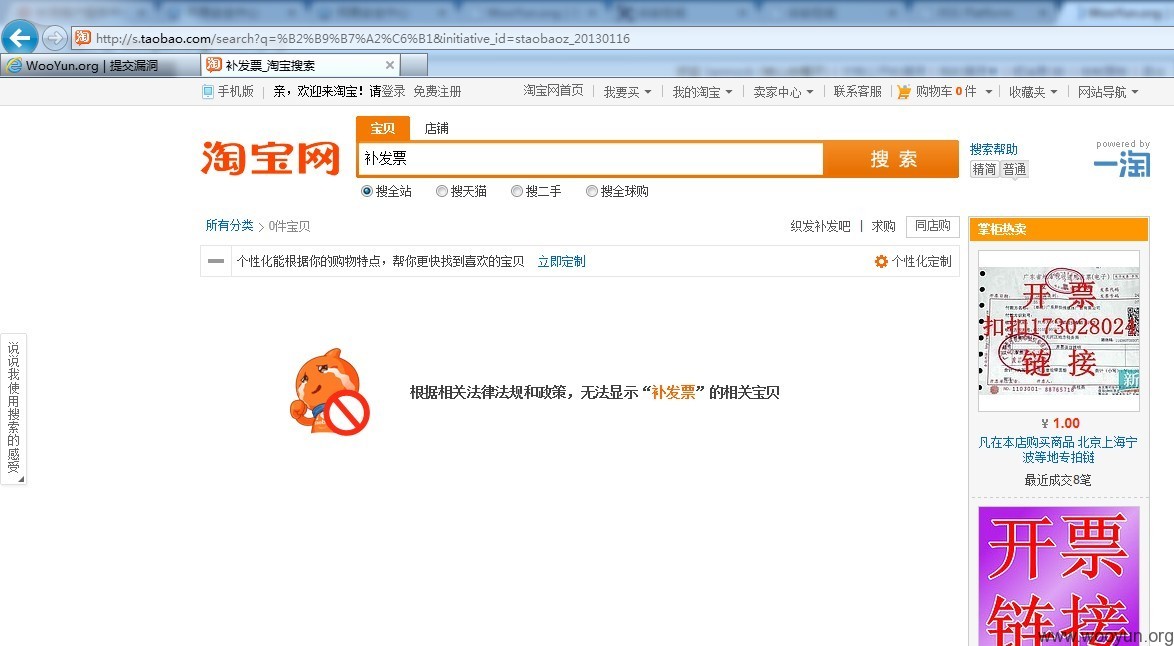Click the 免费注册 link
This screenshot has width=1174, height=646.
[437, 91]
